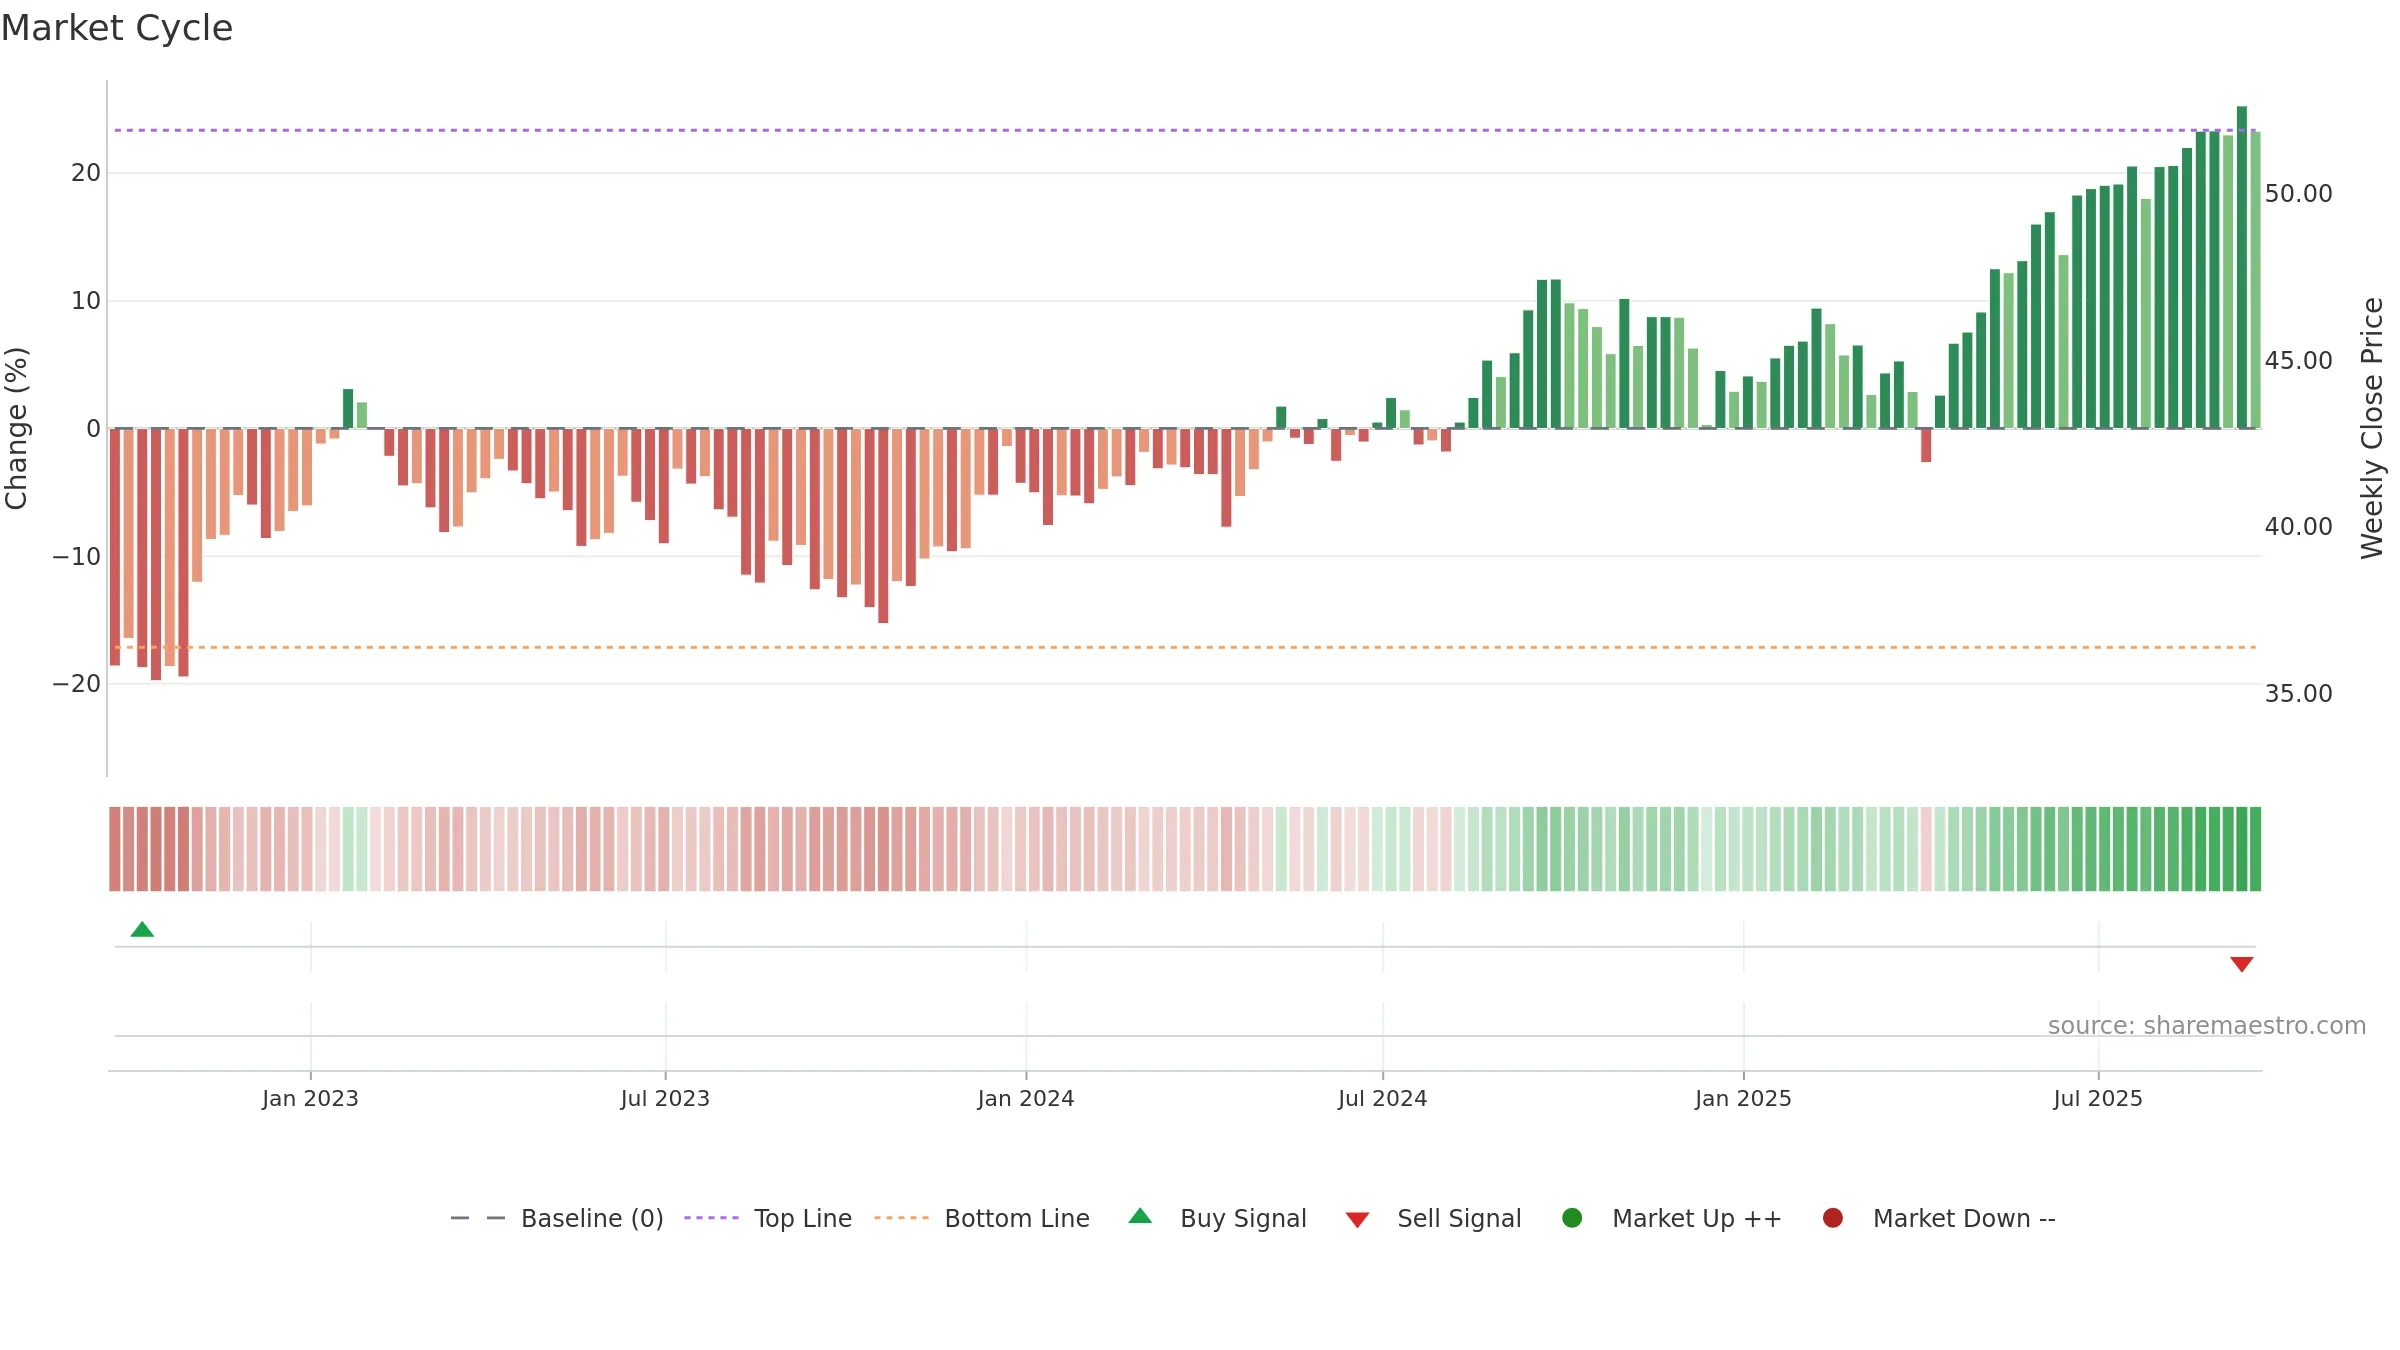
Task: Click the 10 change tick label
Action: [x=86, y=301]
